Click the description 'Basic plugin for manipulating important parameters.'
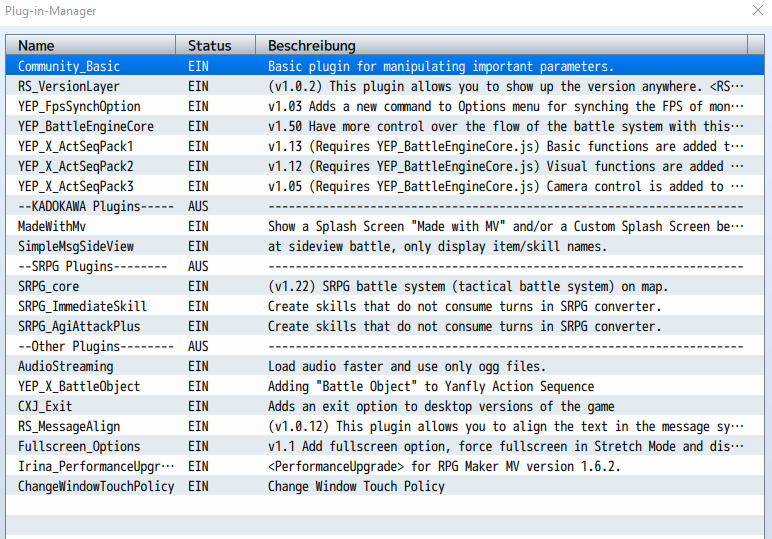The width and height of the screenshot is (772, 539). tap(441, 66)
